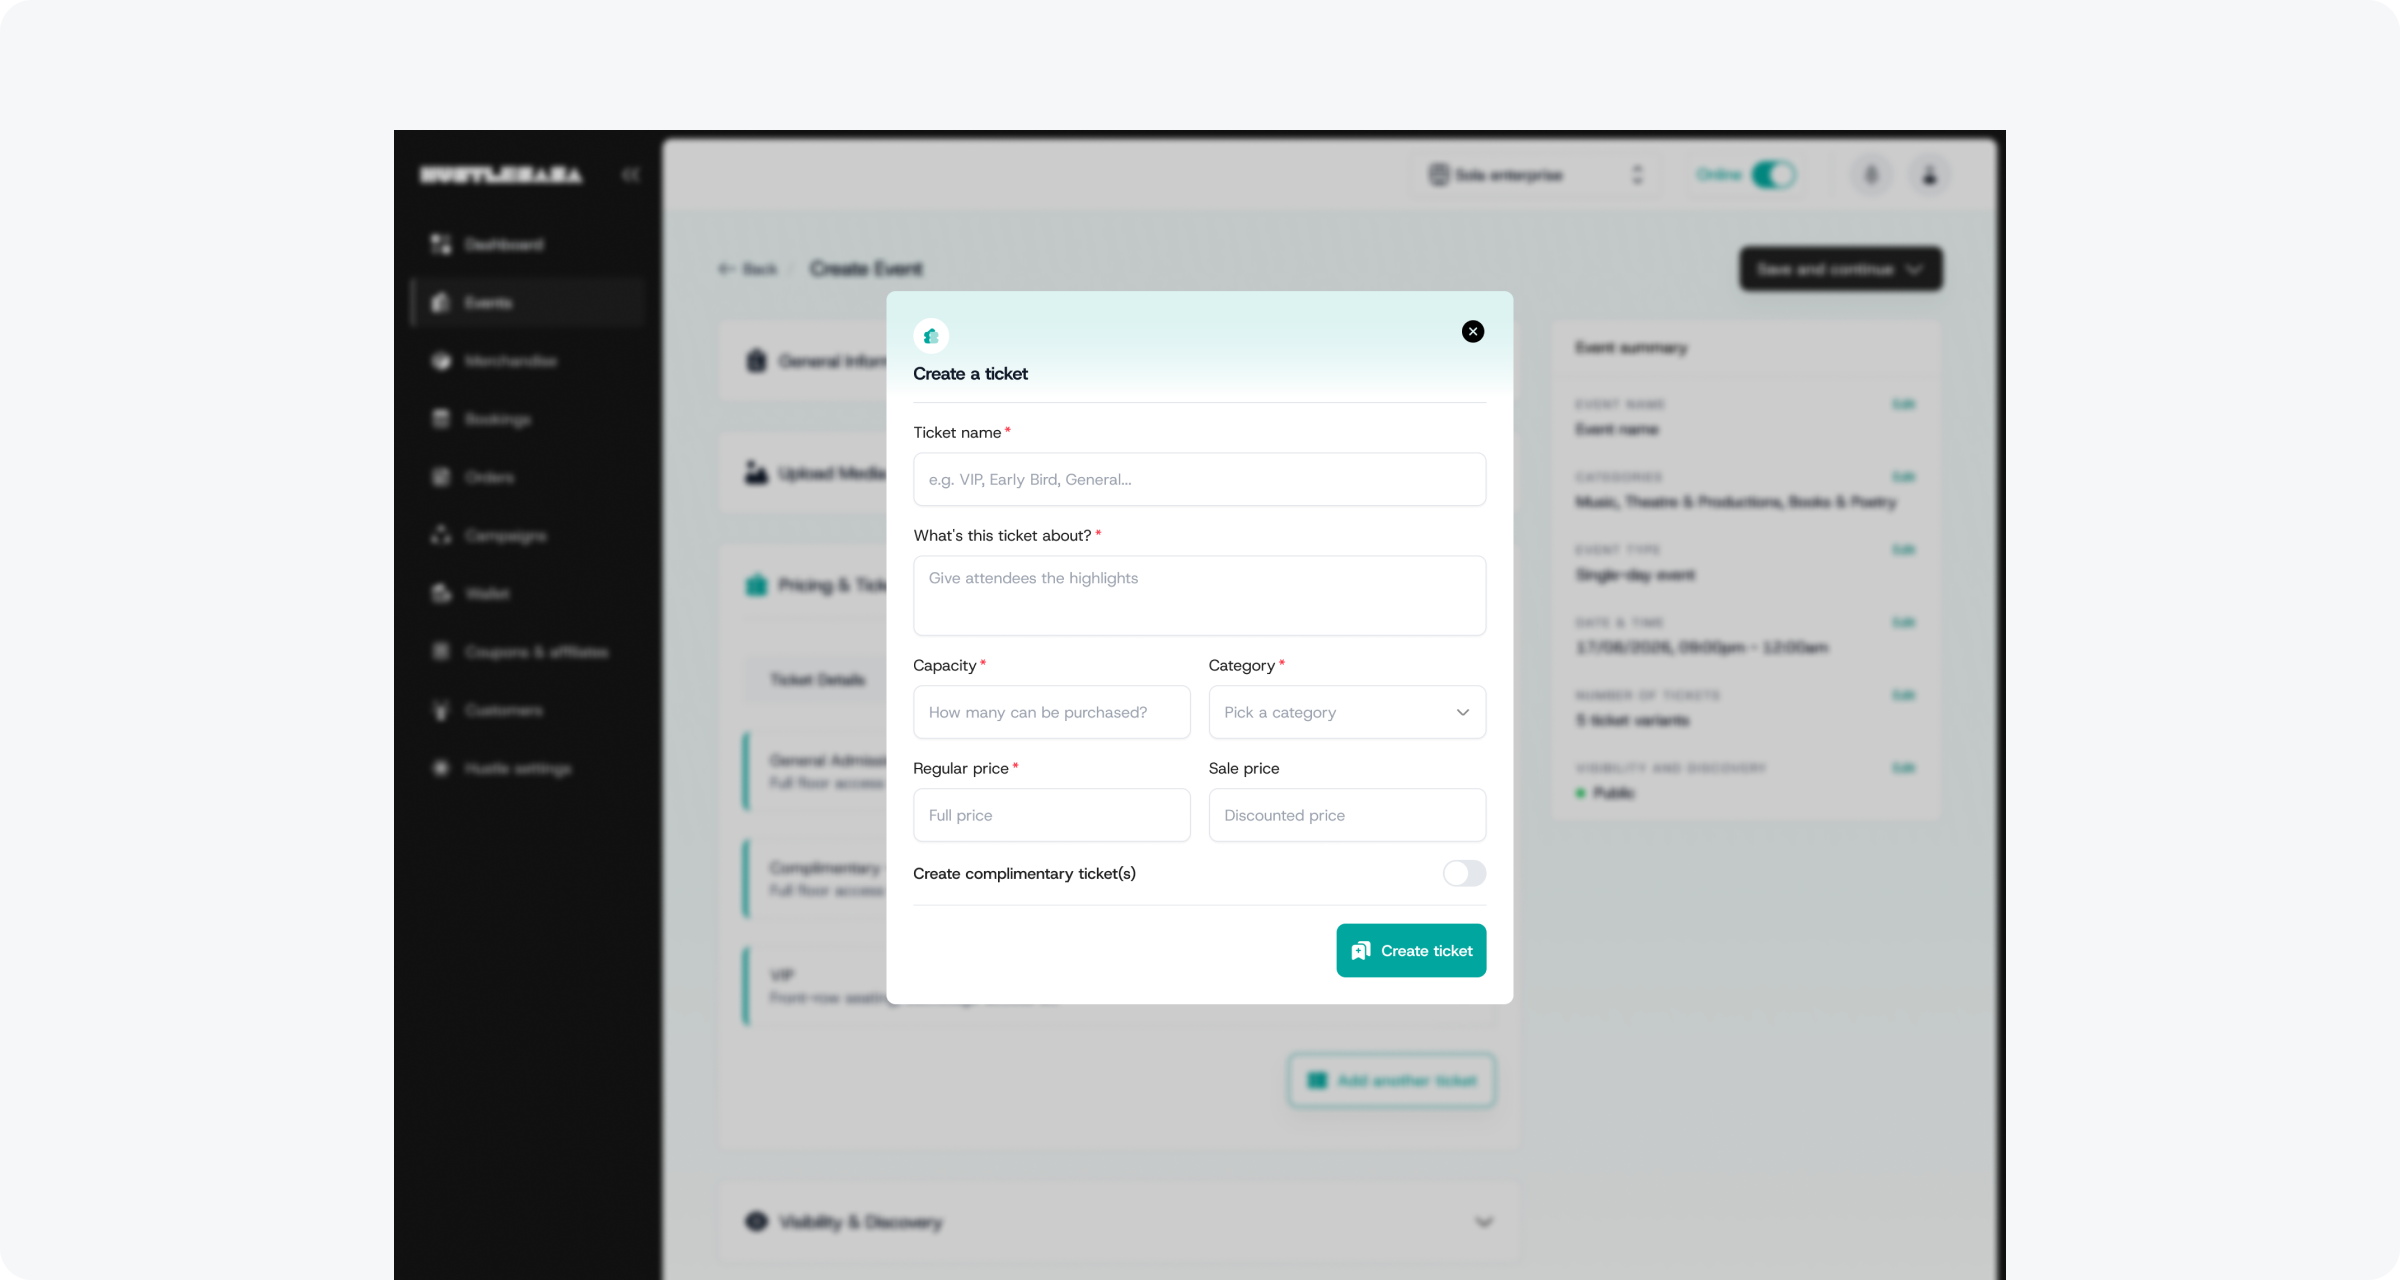
Task: Click the Coupons & affiliates sidebar icon
Action: [x=441, y=651]
